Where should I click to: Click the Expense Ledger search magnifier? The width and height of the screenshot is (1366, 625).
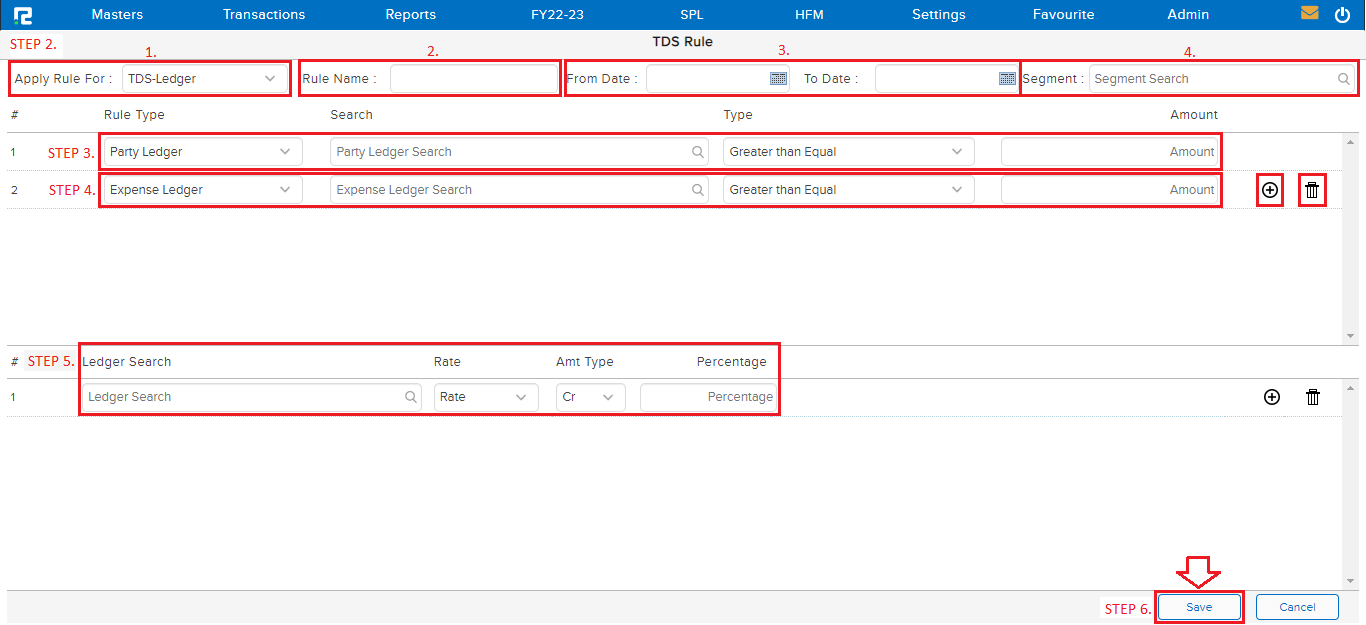pyautogui.click(x=698, y=189)
